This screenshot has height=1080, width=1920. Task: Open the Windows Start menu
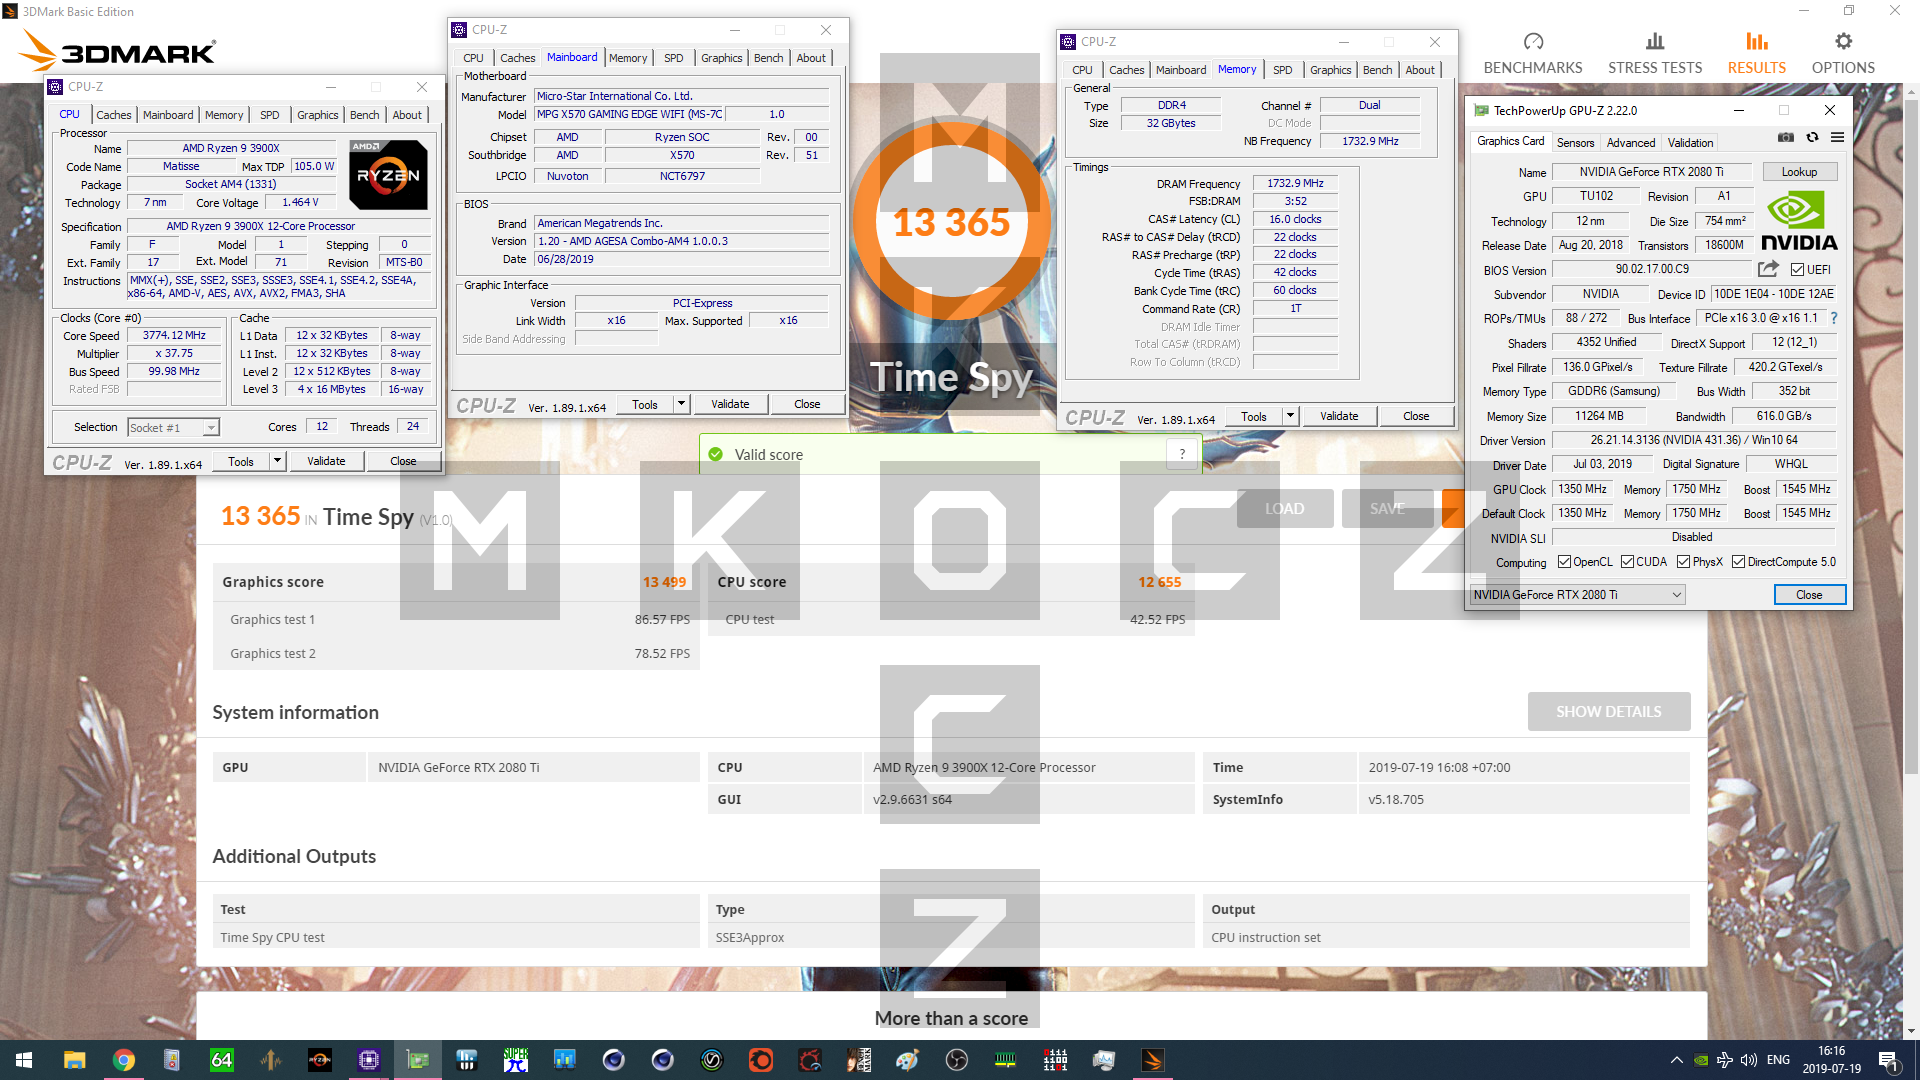coord(24,1060)
